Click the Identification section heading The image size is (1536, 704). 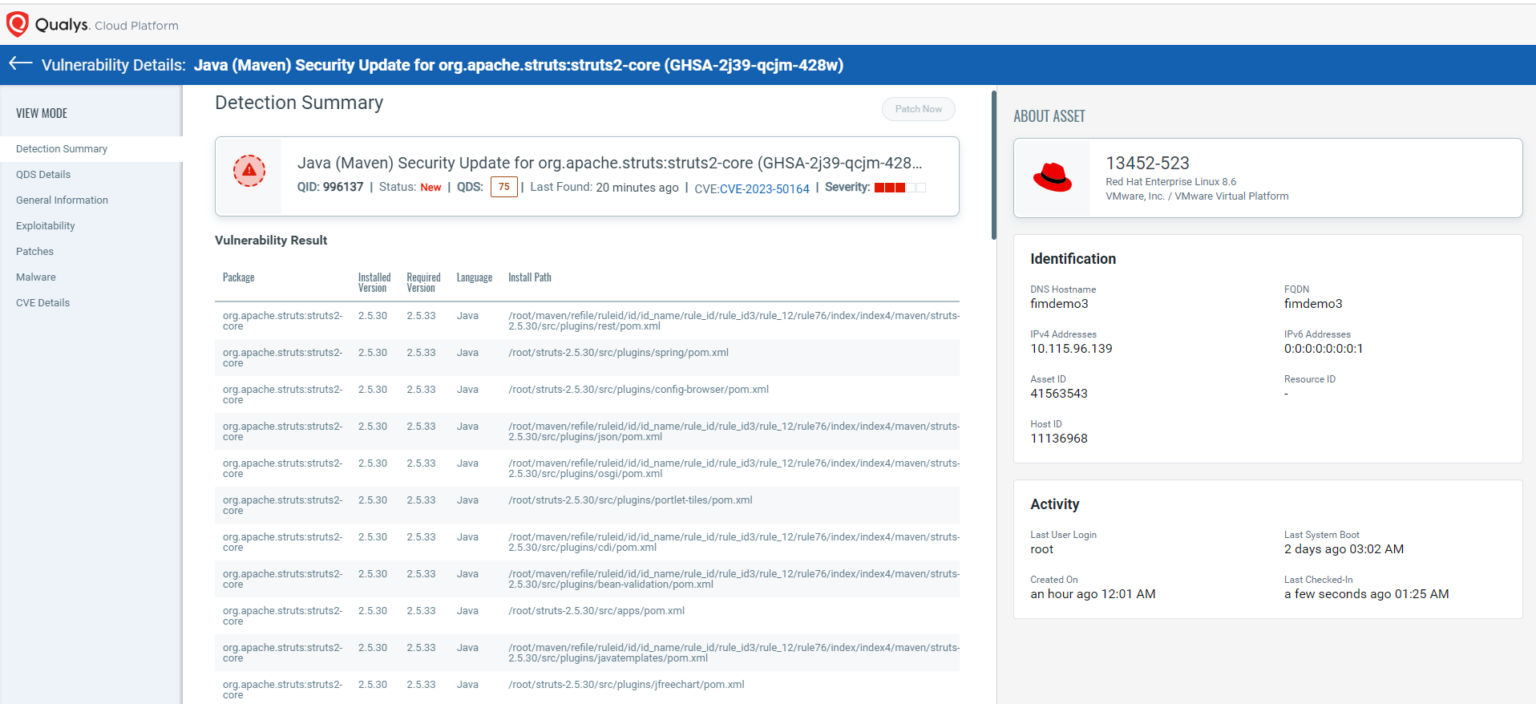pos(1073,259)
